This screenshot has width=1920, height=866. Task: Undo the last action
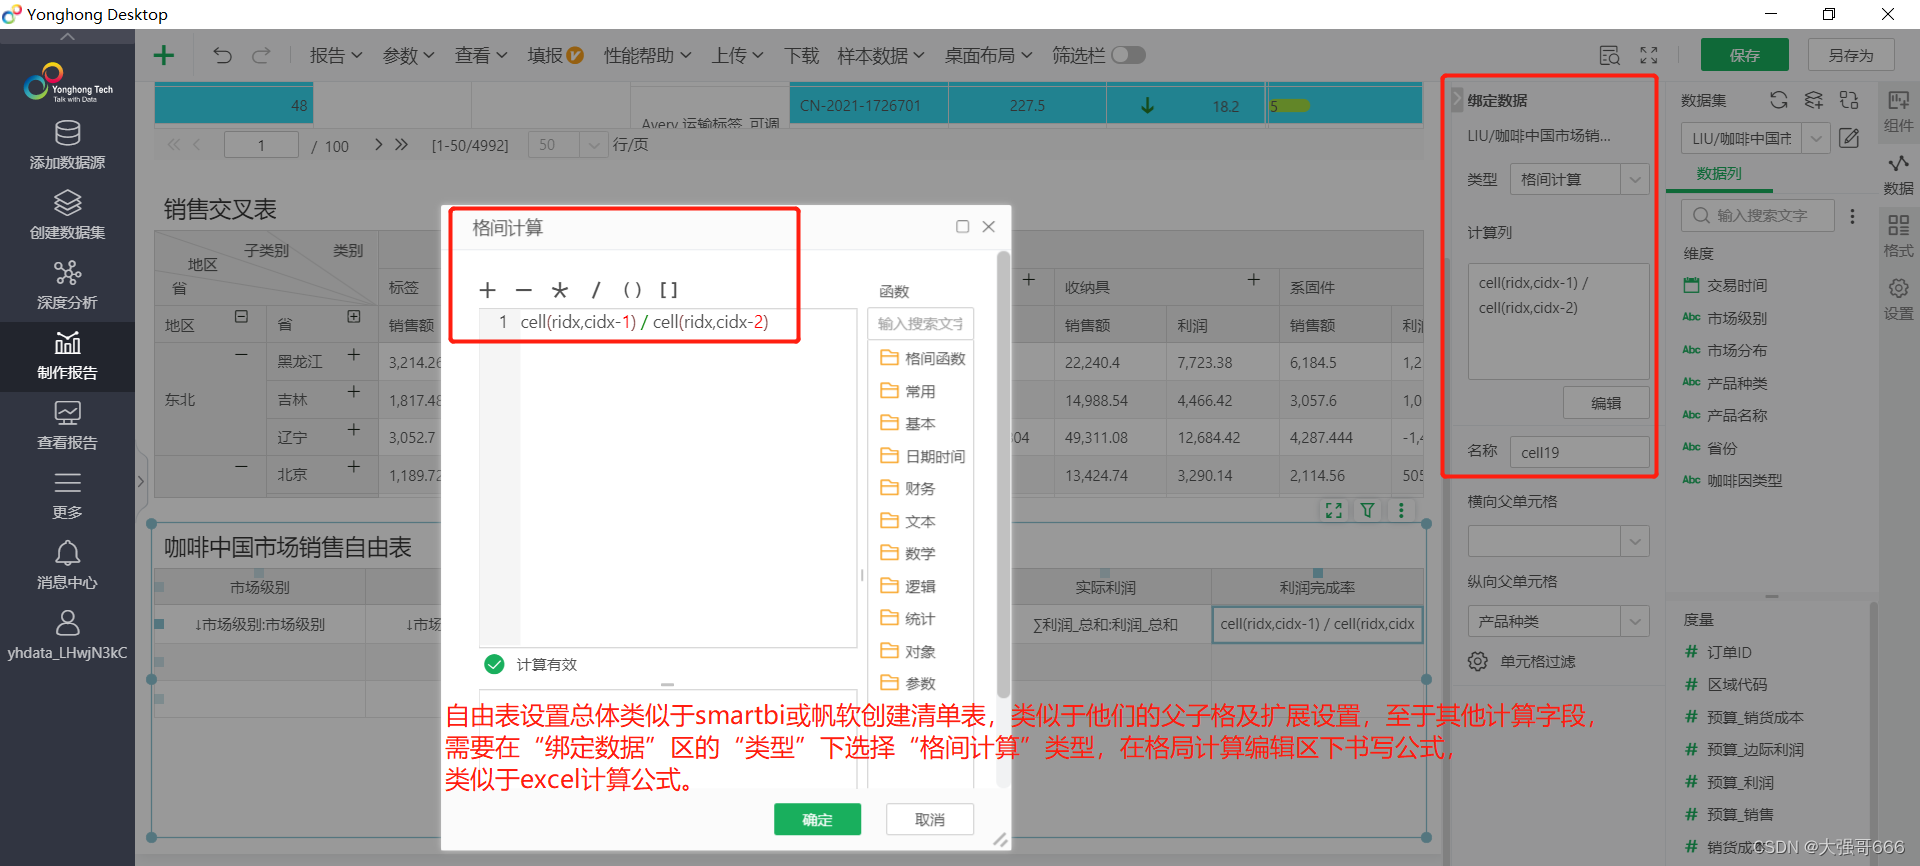pos(222,55)
